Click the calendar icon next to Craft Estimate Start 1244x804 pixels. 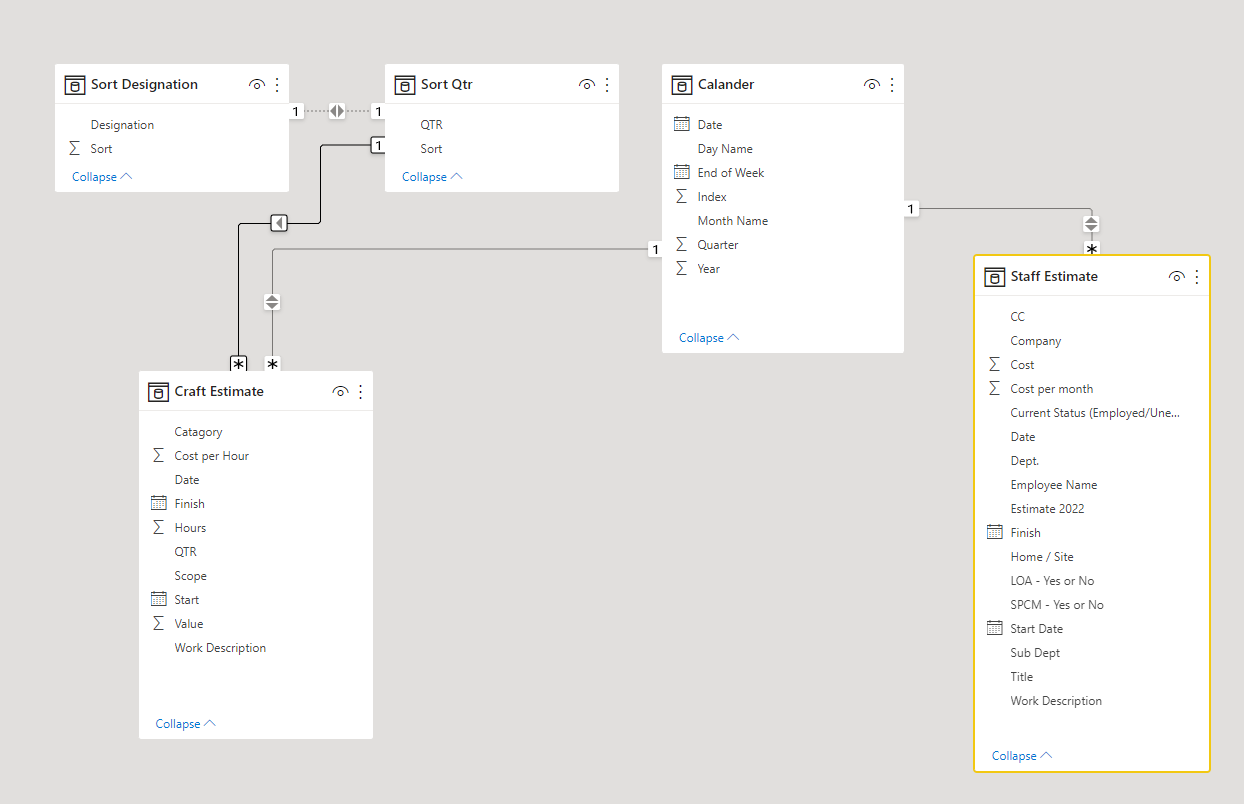click(x=158, y=599)
